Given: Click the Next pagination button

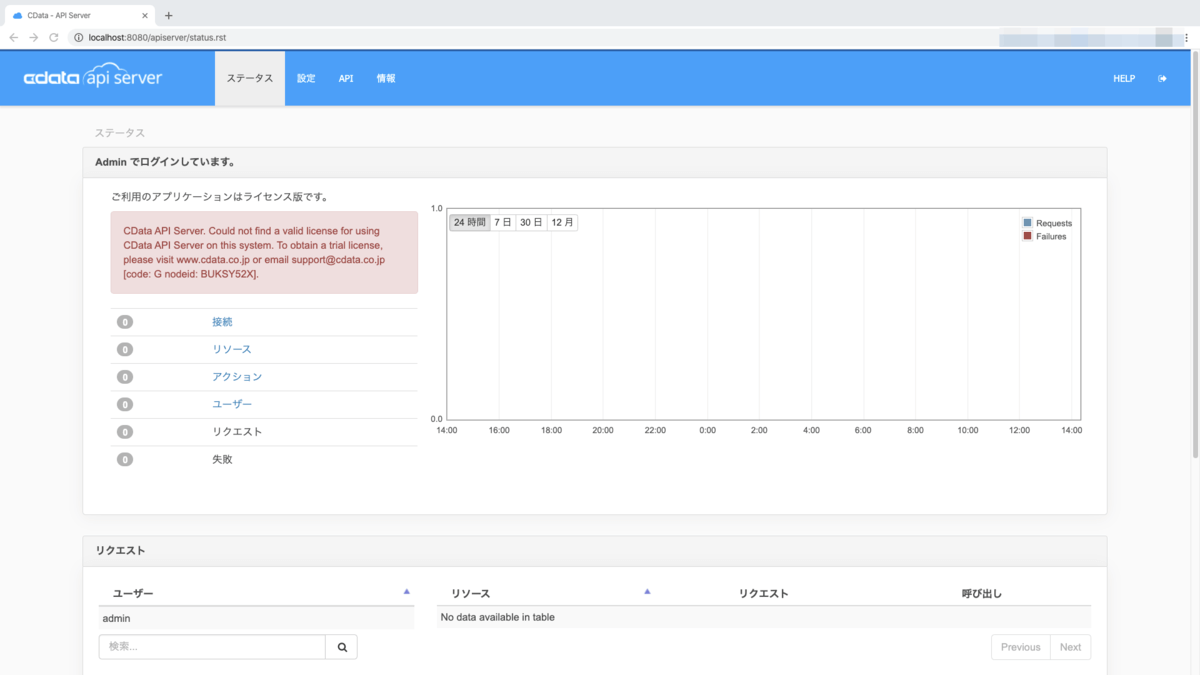Looking at the screenshot, I should [1070, 647].
